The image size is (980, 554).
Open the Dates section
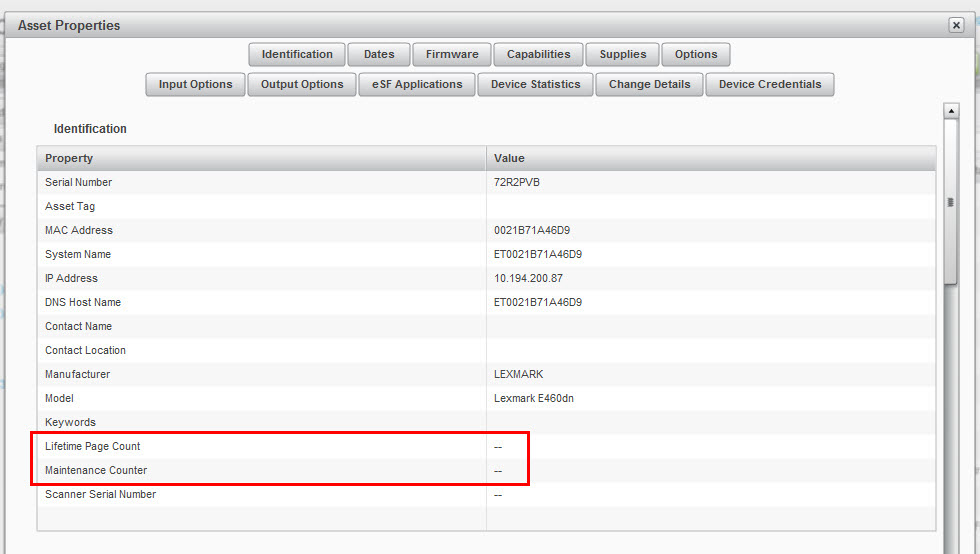(x=379, y=54)
